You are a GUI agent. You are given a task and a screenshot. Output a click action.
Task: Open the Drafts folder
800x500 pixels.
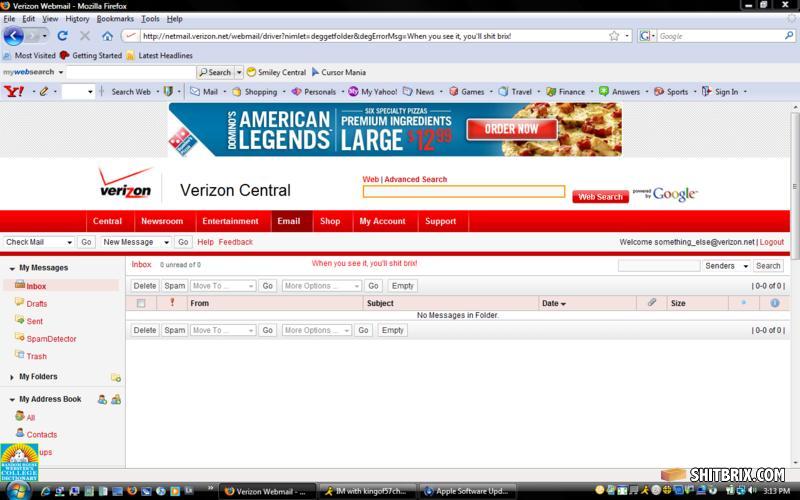tap(36, 304)
